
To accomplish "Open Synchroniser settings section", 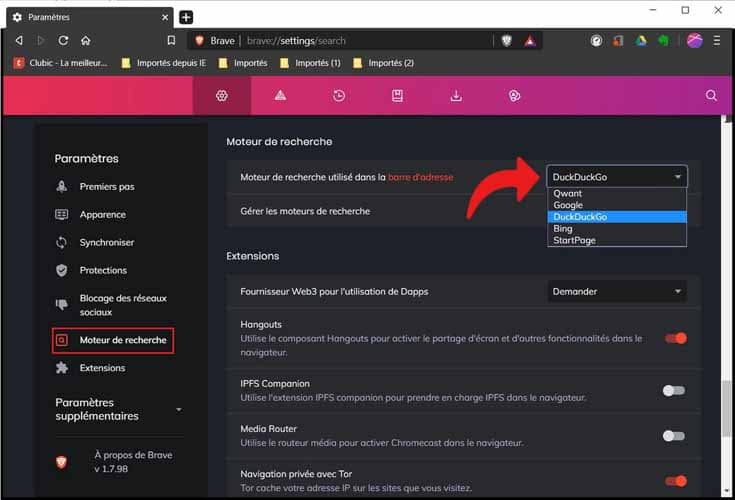I will click(x=95, y=242).
